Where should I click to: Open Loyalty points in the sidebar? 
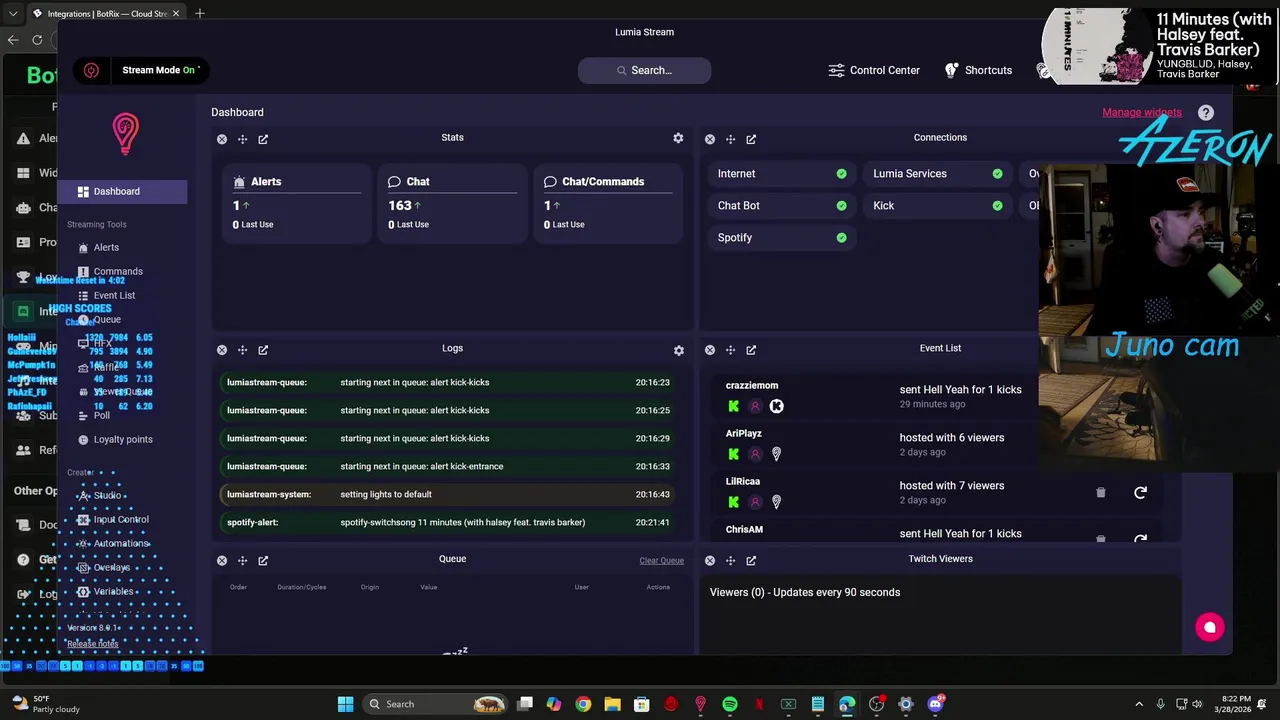point(115,439)
